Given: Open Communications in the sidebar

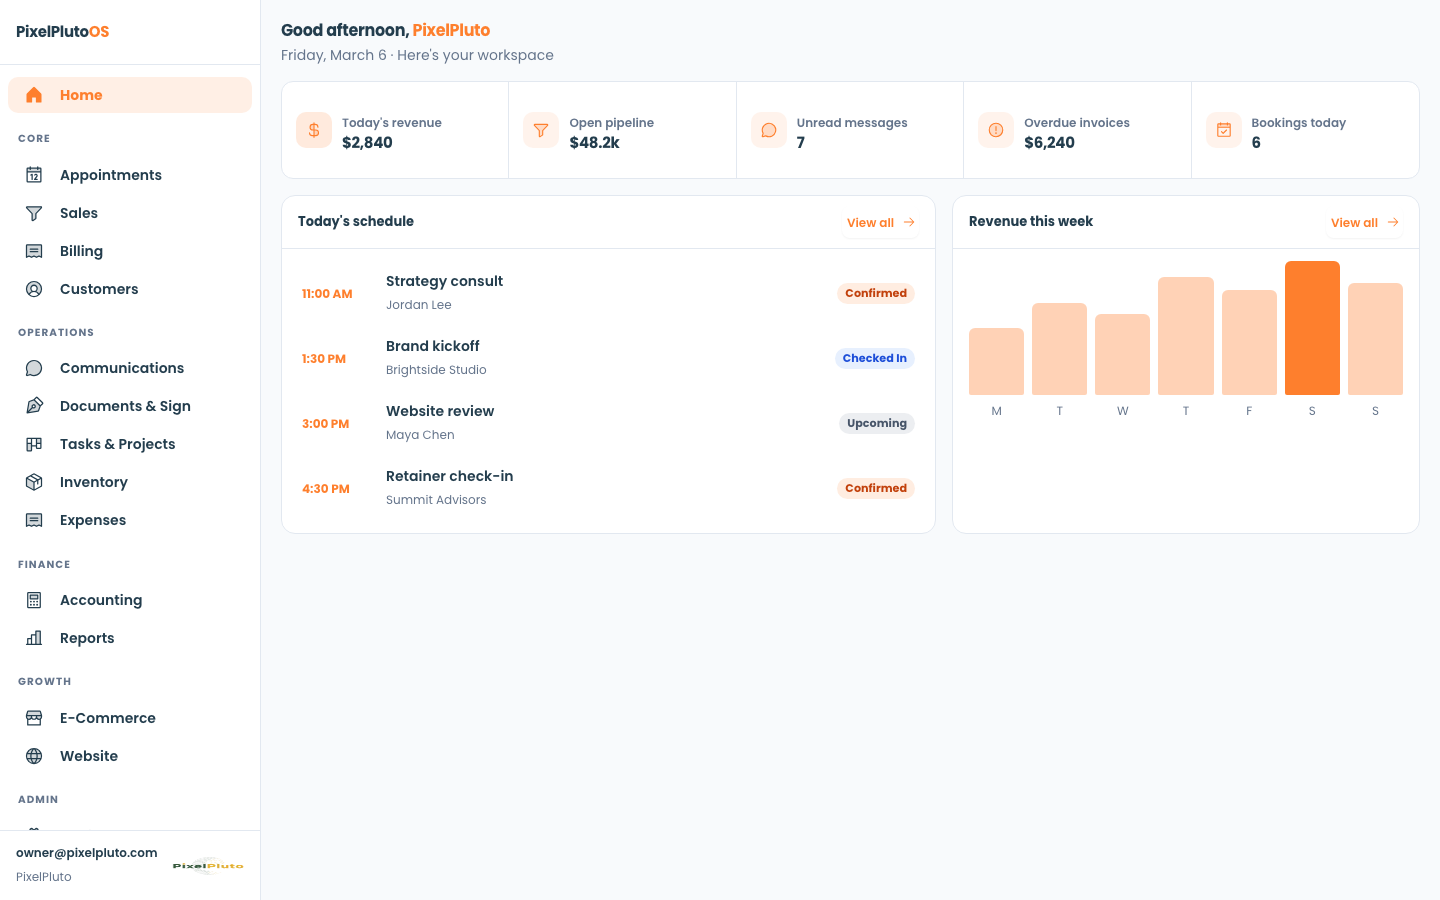Looking at the screenshot, I should (x=130, y=368).
